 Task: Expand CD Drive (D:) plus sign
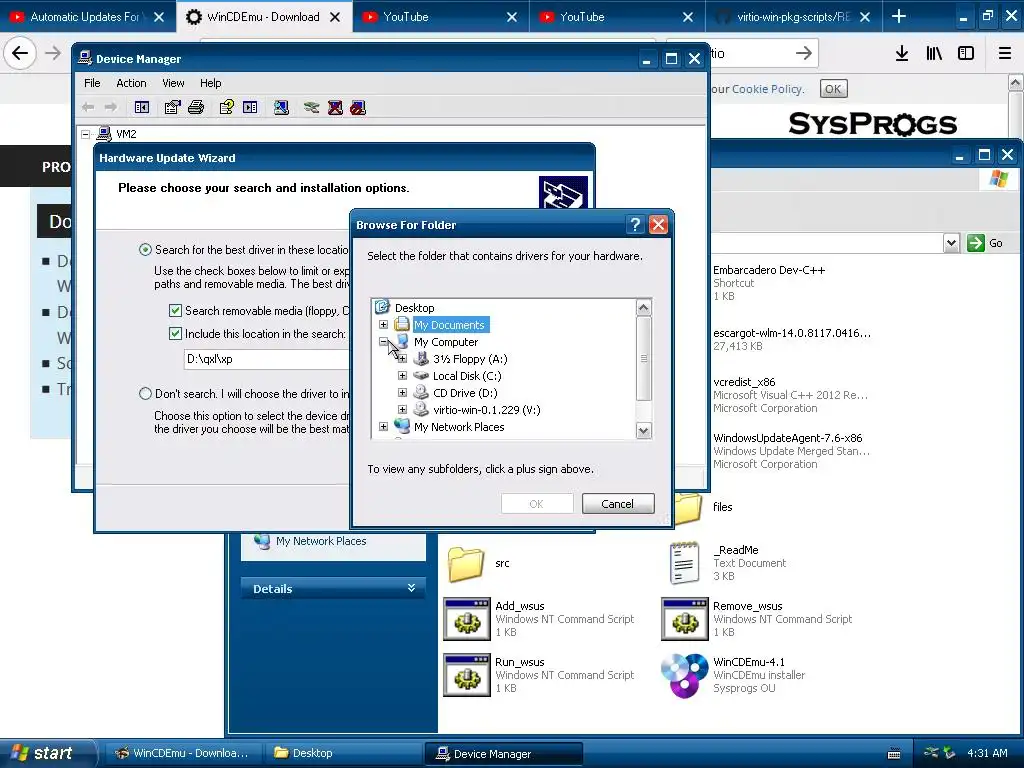[402, 392]
